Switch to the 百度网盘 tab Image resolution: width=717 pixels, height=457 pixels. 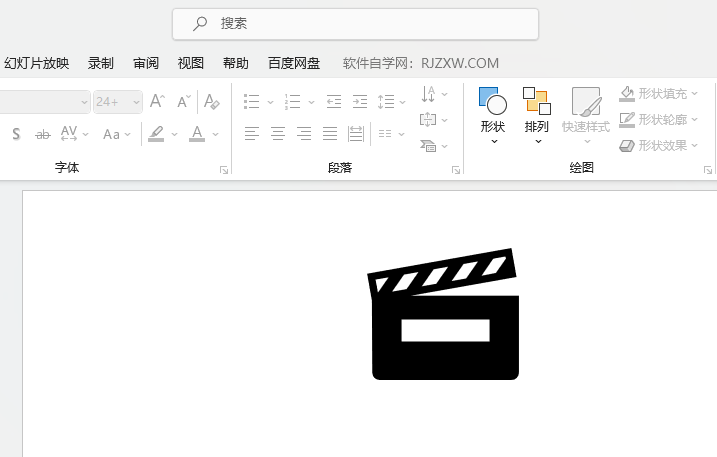coord(294,63)
